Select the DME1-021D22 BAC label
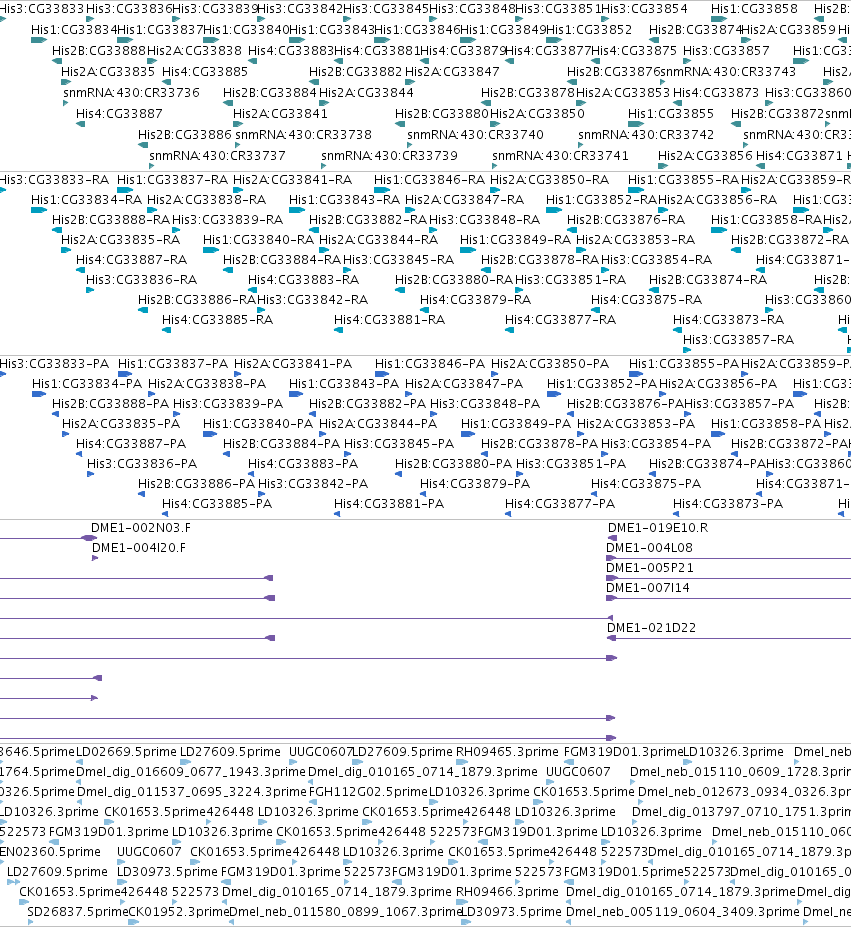The height and width of the screenshot is (927, 851). click(652, 628)
